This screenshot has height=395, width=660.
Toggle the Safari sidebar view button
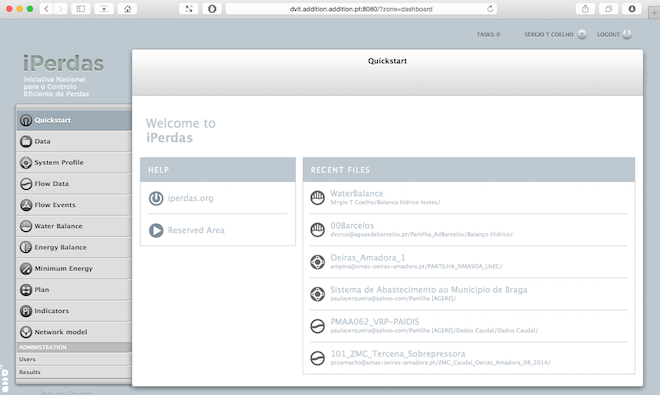click(80, 9)
